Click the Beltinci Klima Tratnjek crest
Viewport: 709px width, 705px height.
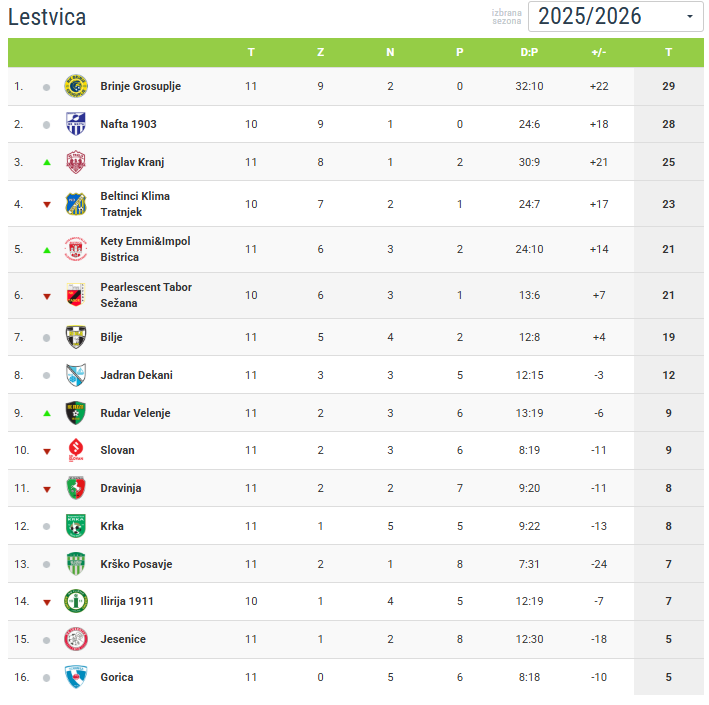76,204
